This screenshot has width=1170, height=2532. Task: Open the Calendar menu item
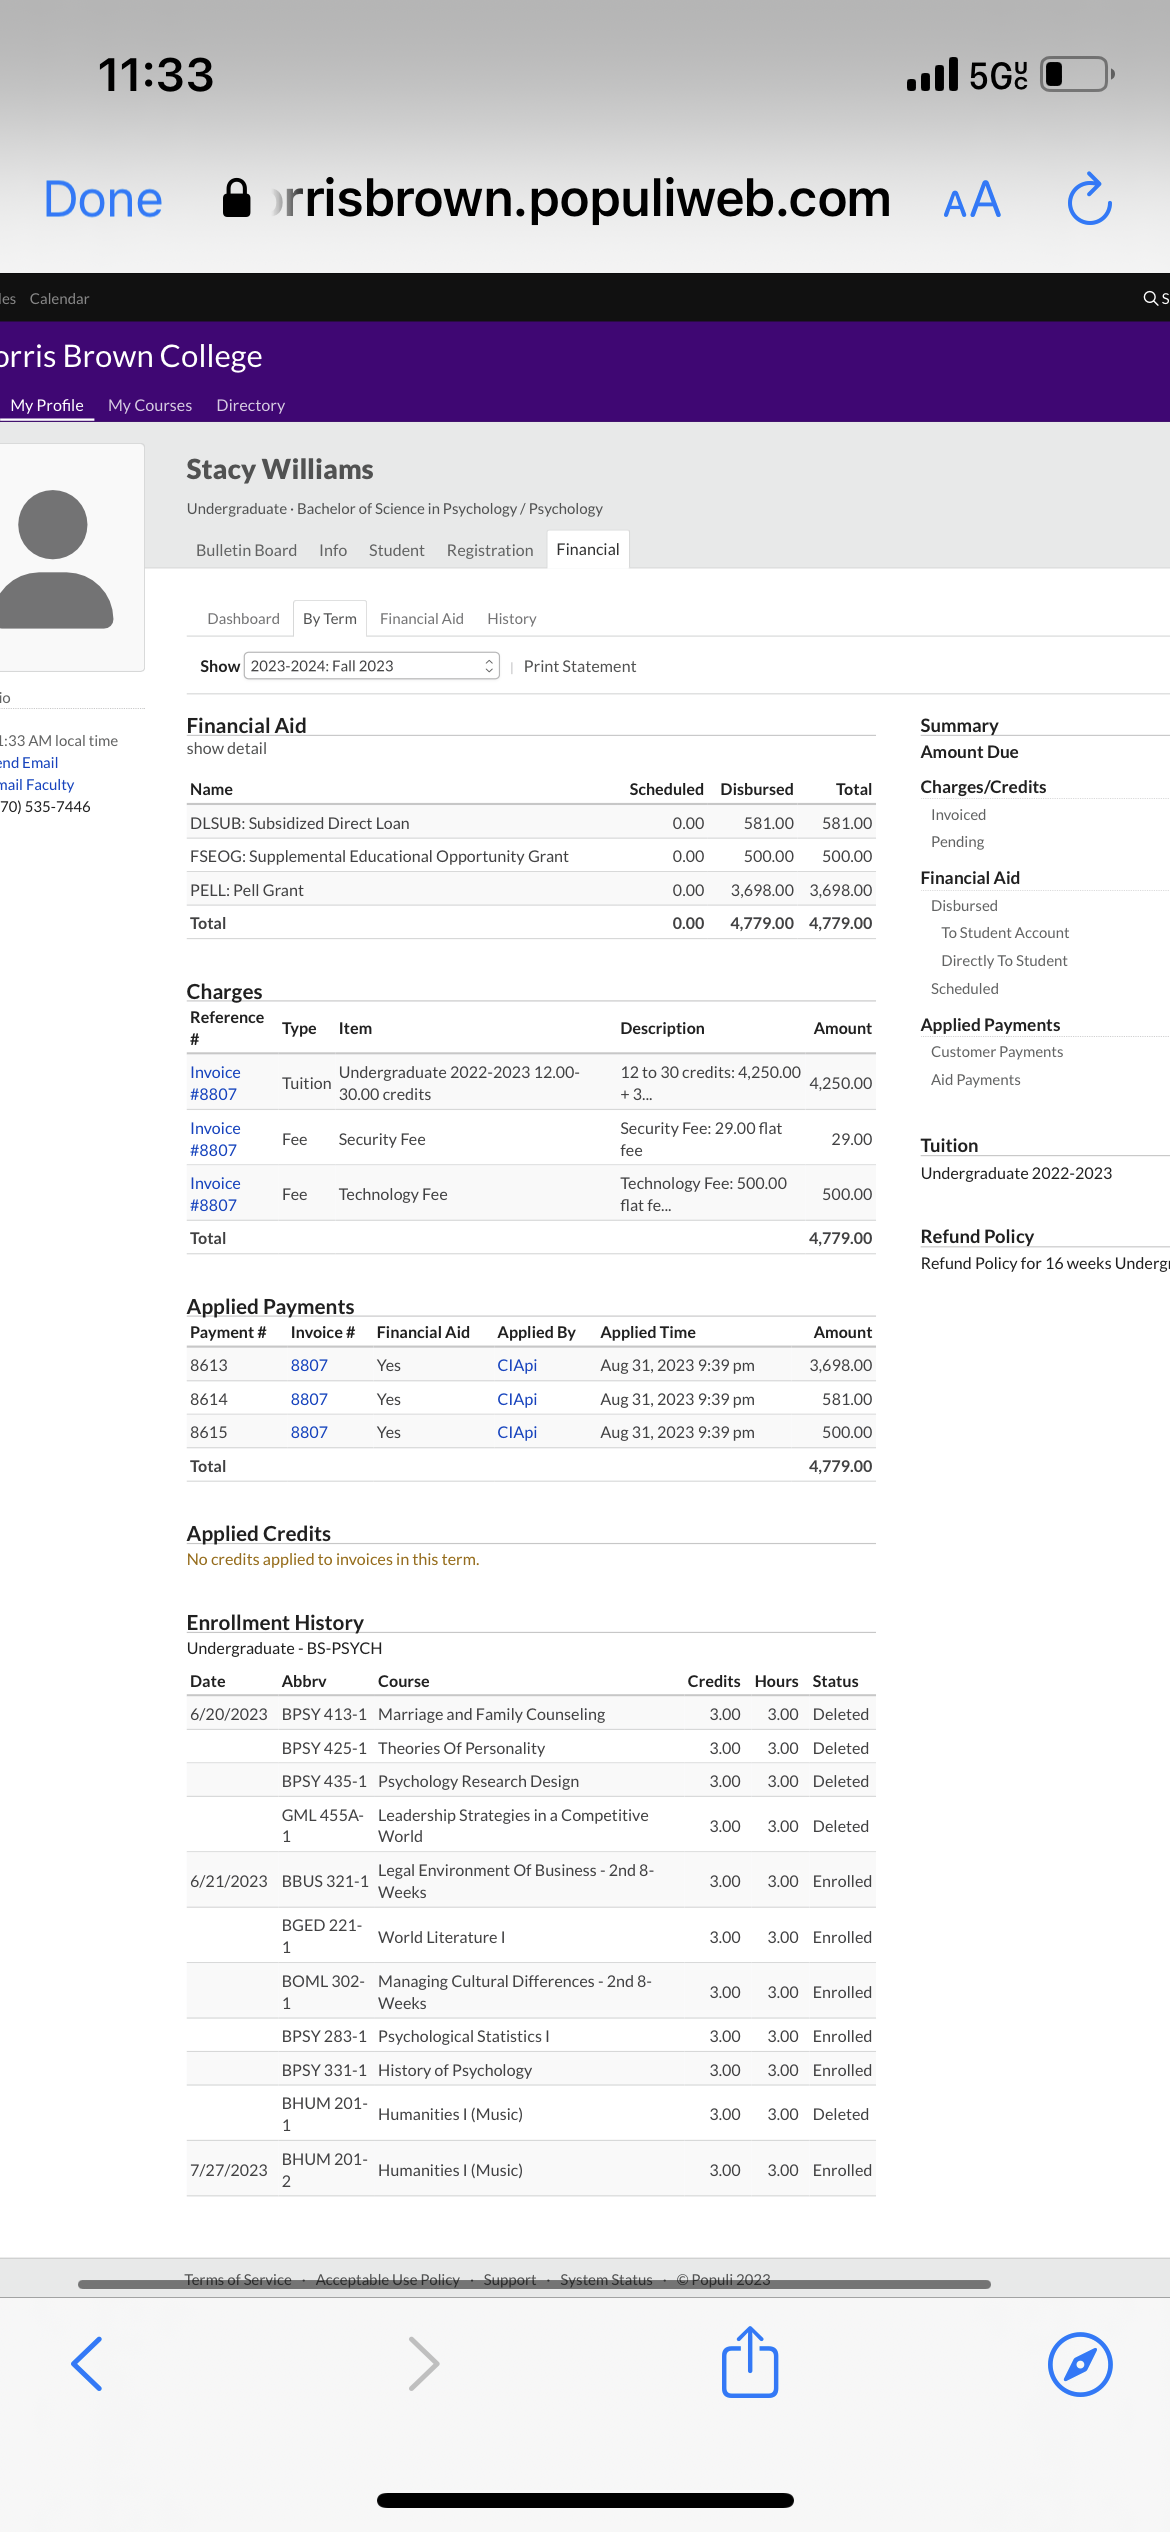59,298
